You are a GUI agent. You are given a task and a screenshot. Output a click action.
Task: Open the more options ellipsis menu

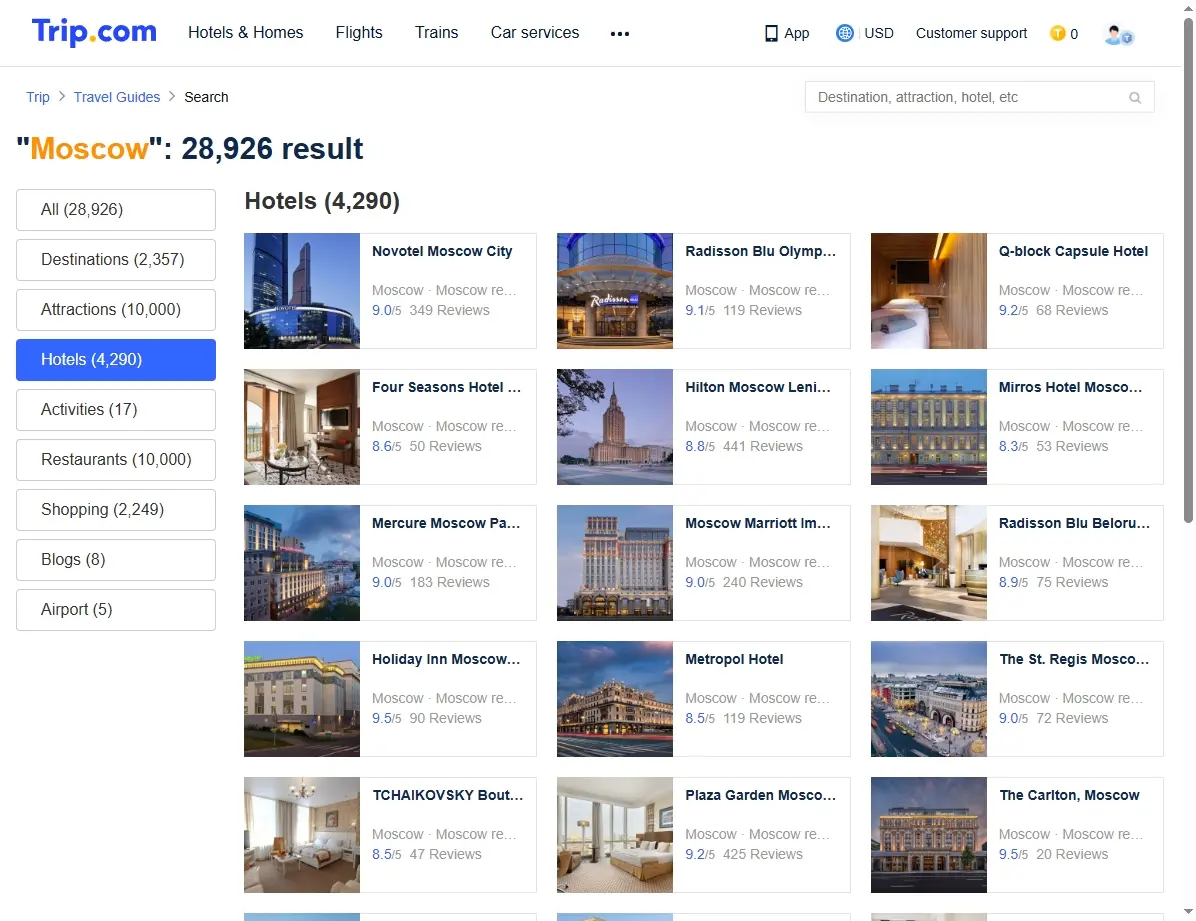pyautogui.click(x=620, y=34)
